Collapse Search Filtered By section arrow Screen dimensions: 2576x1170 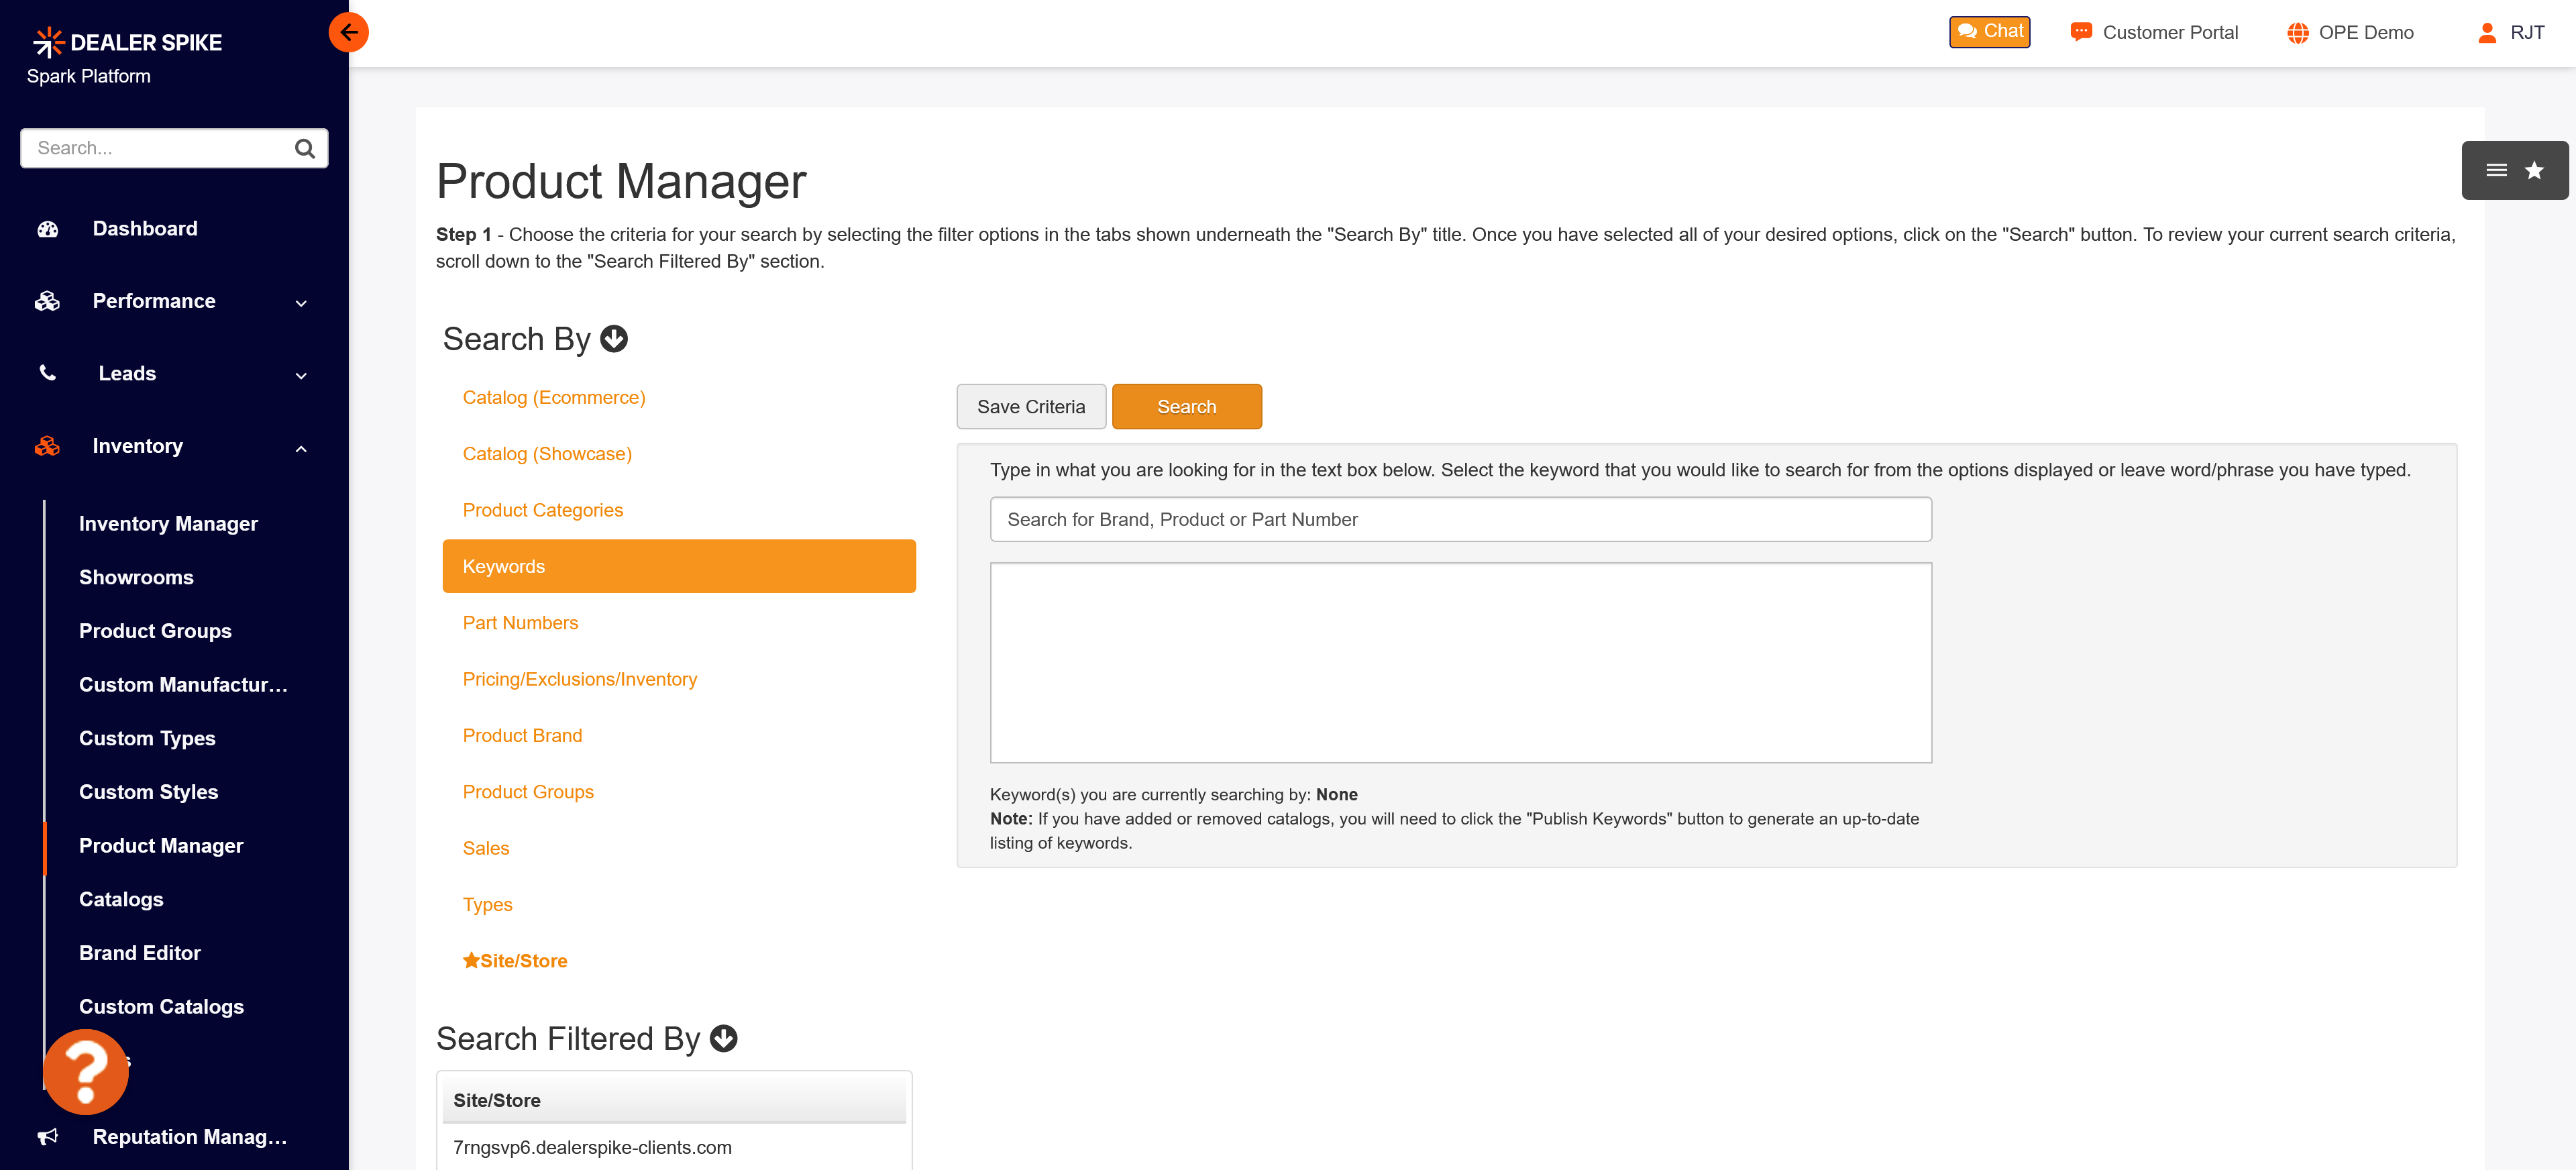tap(723, 1039)
